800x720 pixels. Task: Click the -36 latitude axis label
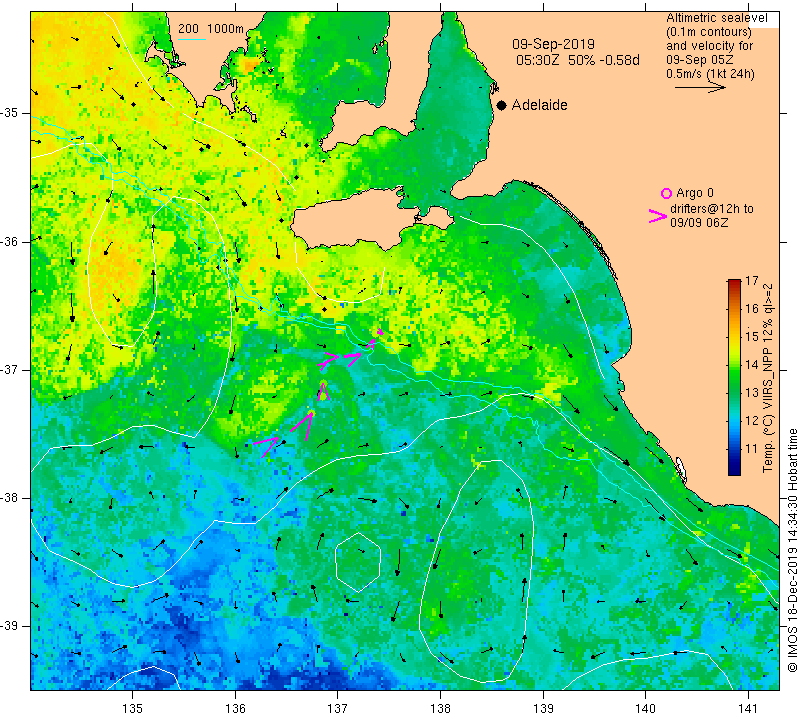[10, 241]
